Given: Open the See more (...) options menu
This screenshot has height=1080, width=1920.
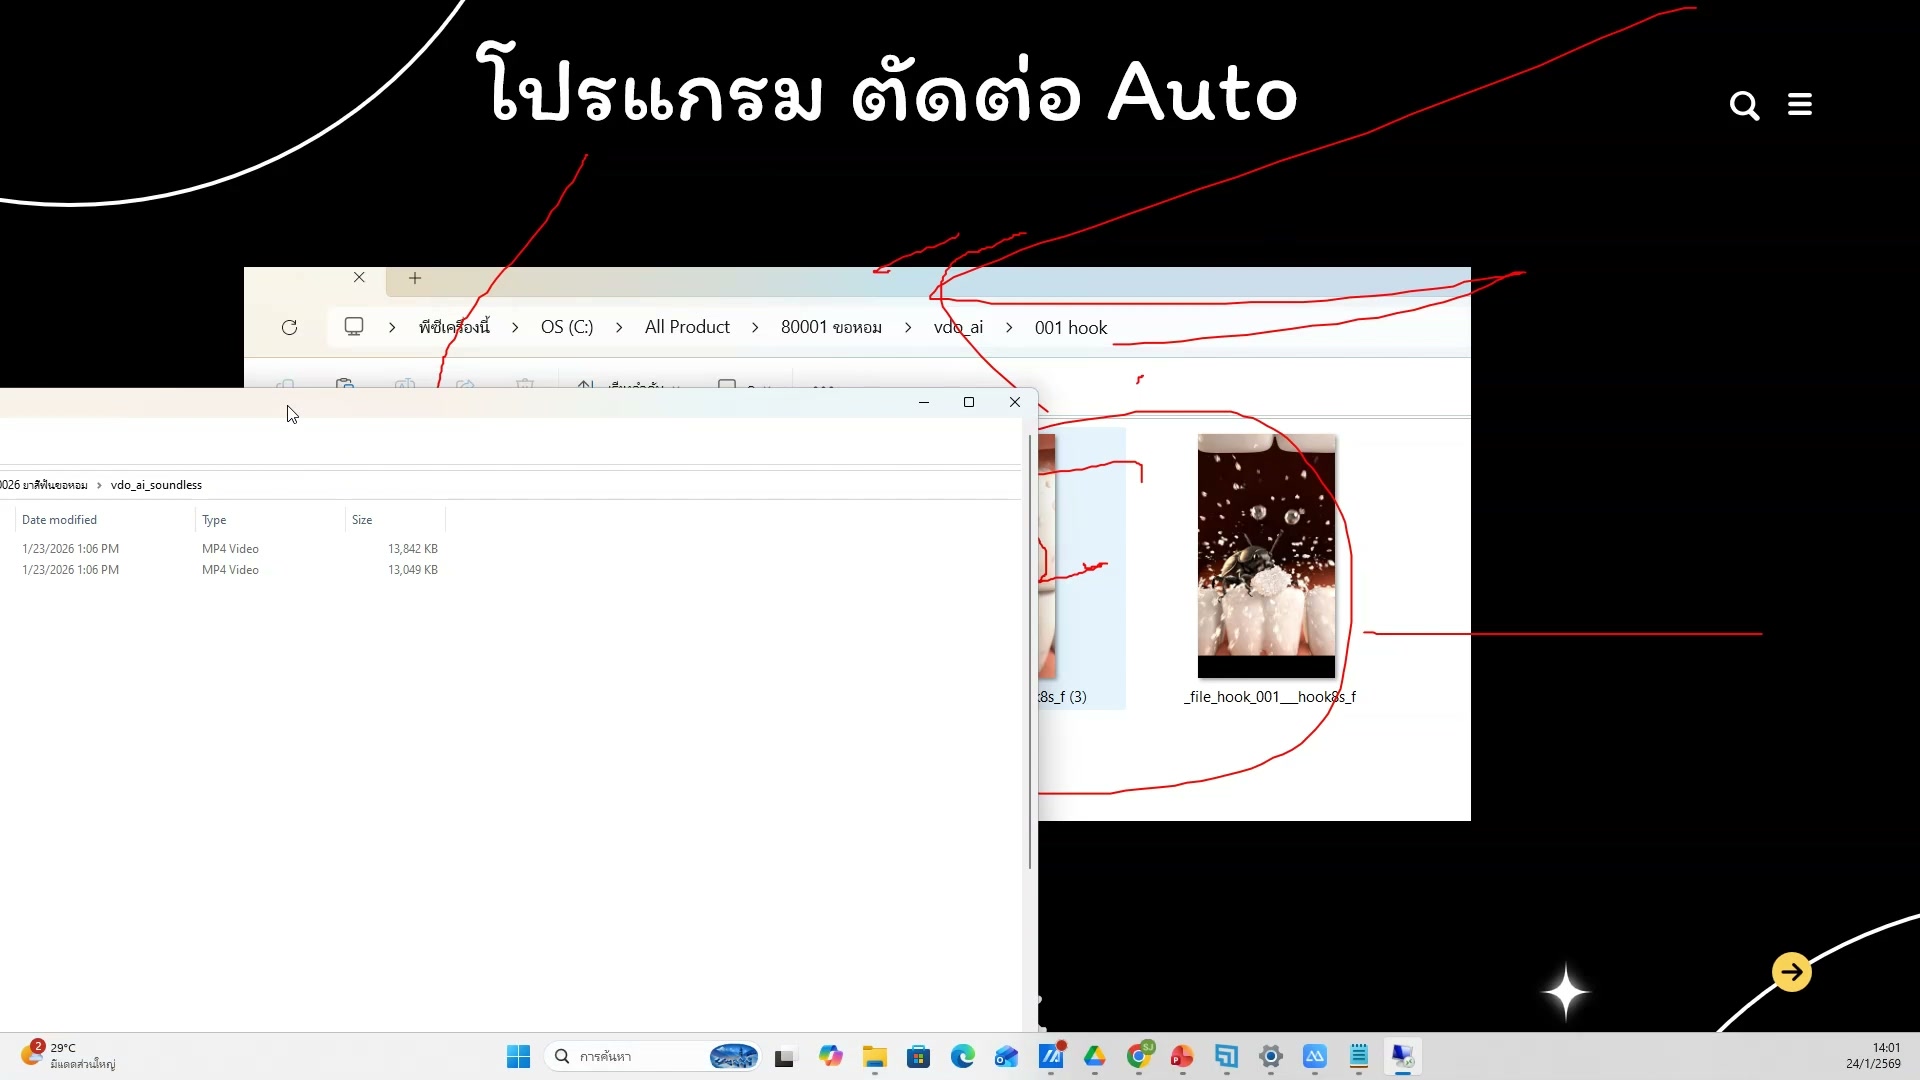Looking at the screenshot, I should pyautogui.click(x=822, y=387).
